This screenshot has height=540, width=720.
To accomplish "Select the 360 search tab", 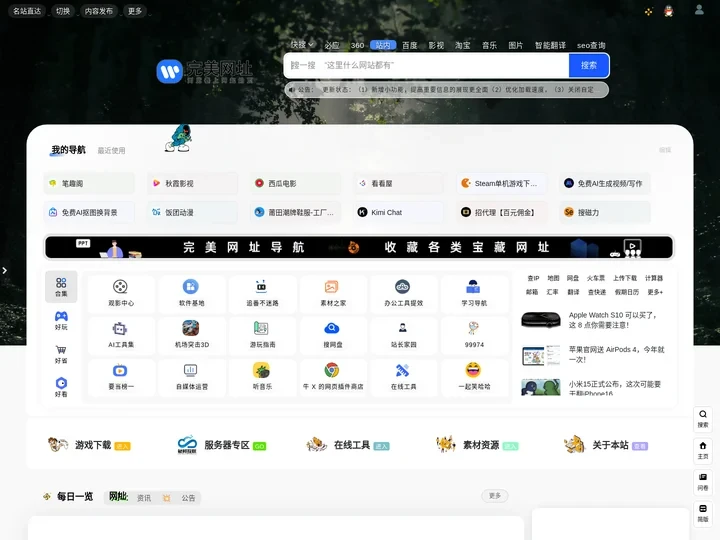I will pyautogui.click(x=357, y=45).
